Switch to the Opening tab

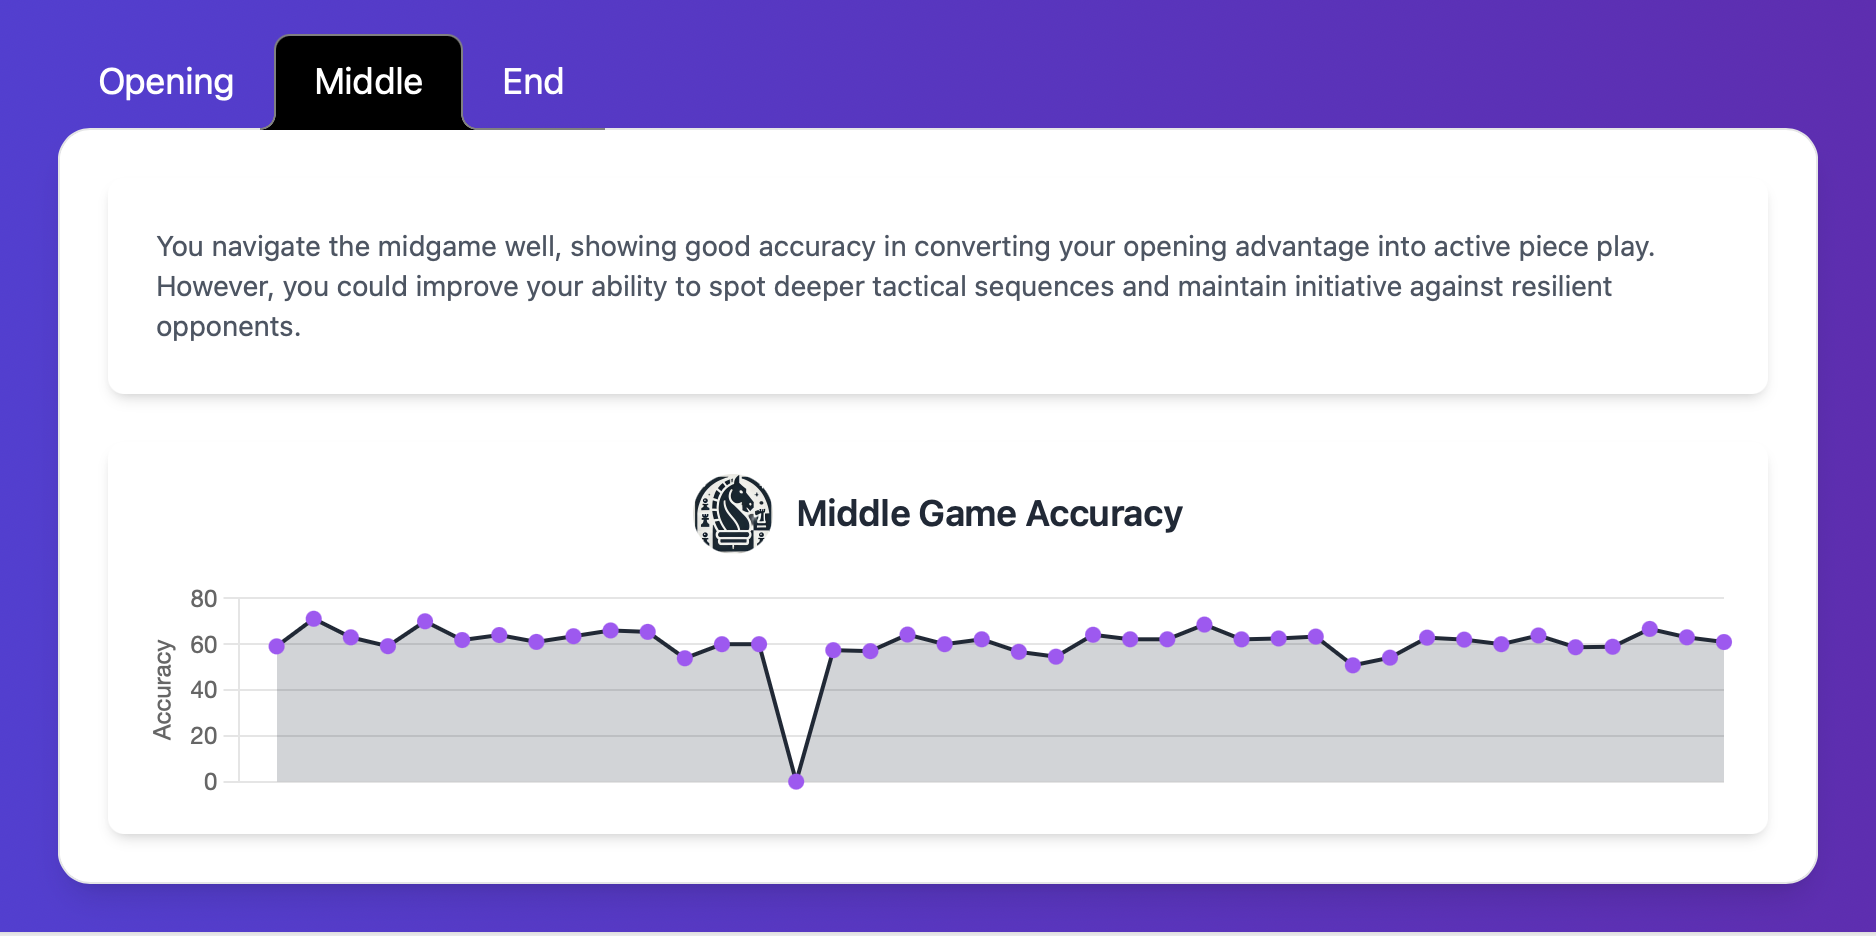(166, 82)
